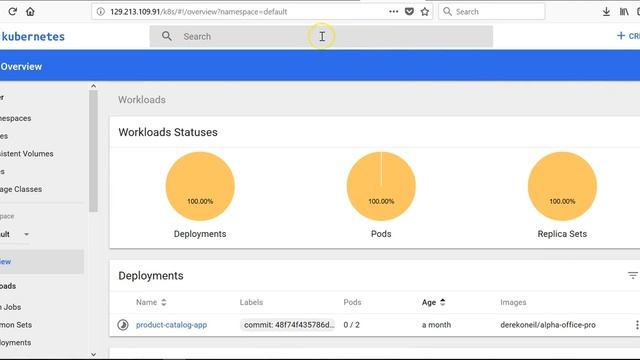The height and width of the screenshot is (360, 640).
Task: Open the Deployments filter icon
Action: (633, 276)
